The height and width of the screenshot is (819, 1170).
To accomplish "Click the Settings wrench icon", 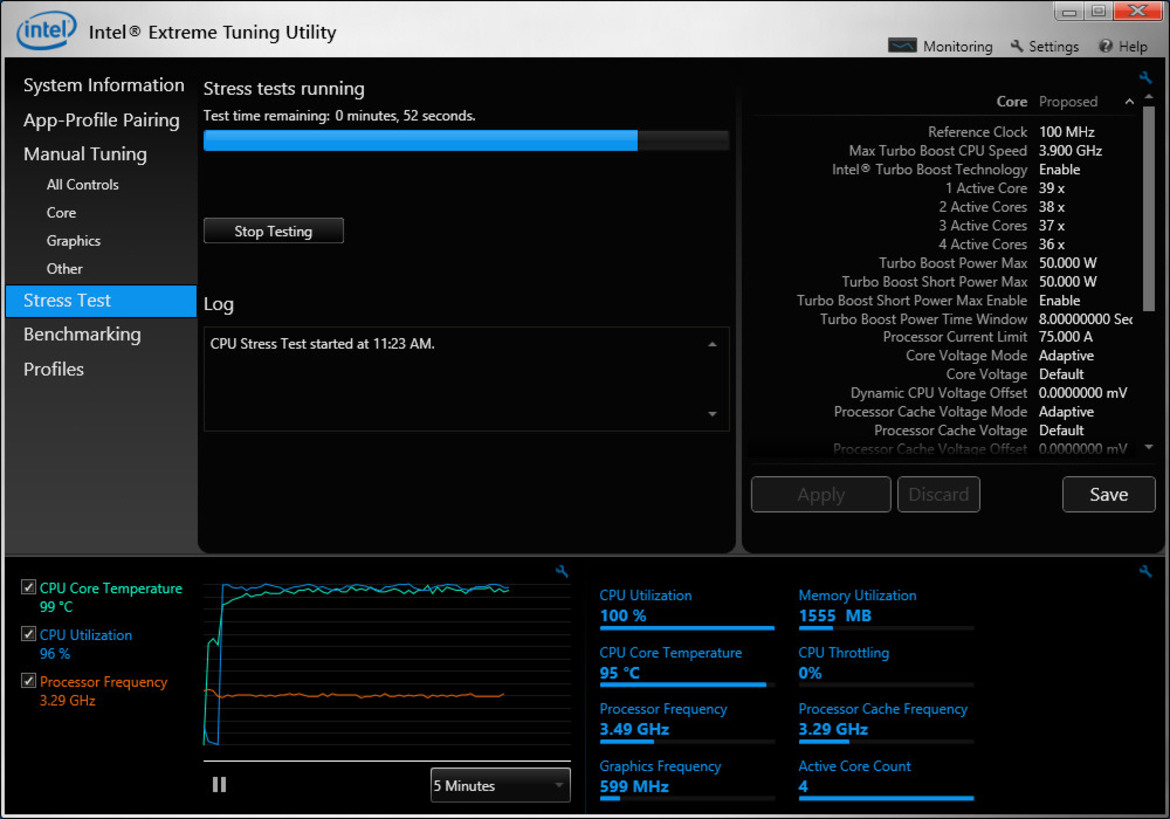I will pos(1016,46).
